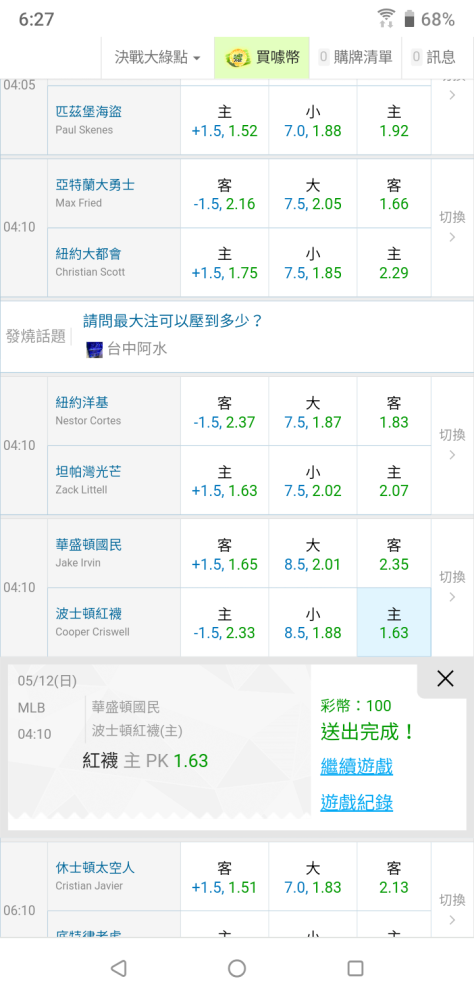Screen dimensions: 474x1000
Task: Tap pitcher name Max Fried
Action: click(78, 203)
